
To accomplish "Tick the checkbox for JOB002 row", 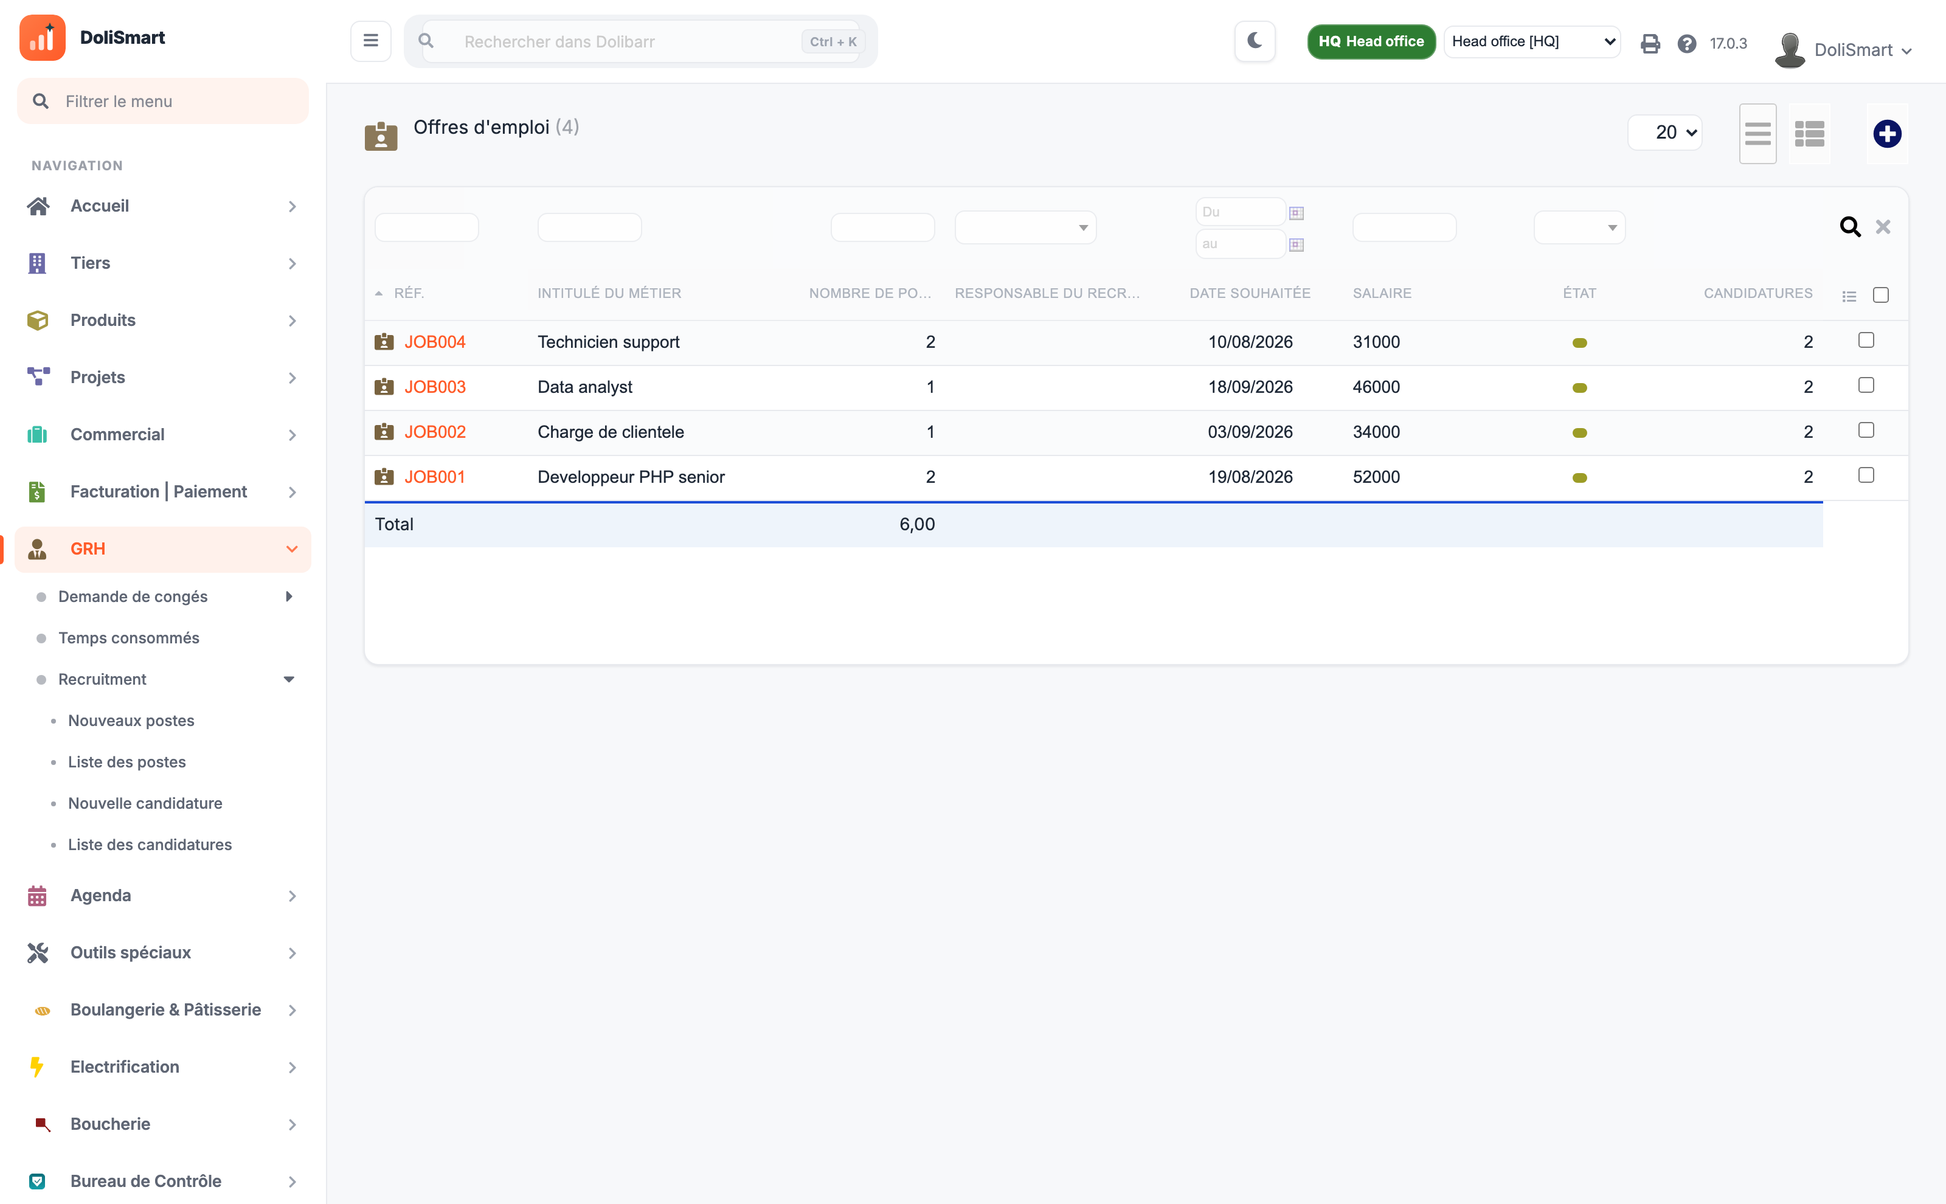I will (1866, 430).
